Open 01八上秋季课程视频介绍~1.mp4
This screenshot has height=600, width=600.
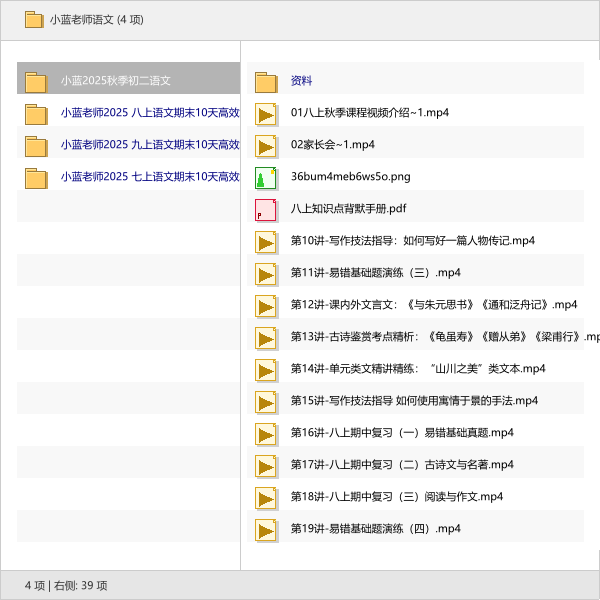click(x=369, y=113)
